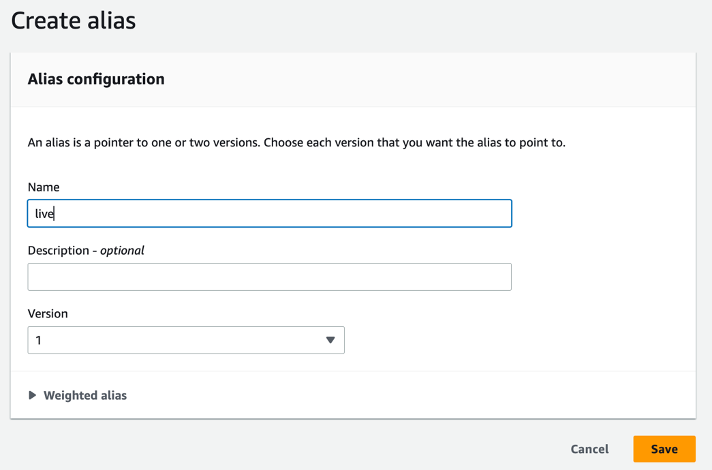Click the value 1 in Version selector
Viewport: 712px width, 470px height.
tap(39, 340)
